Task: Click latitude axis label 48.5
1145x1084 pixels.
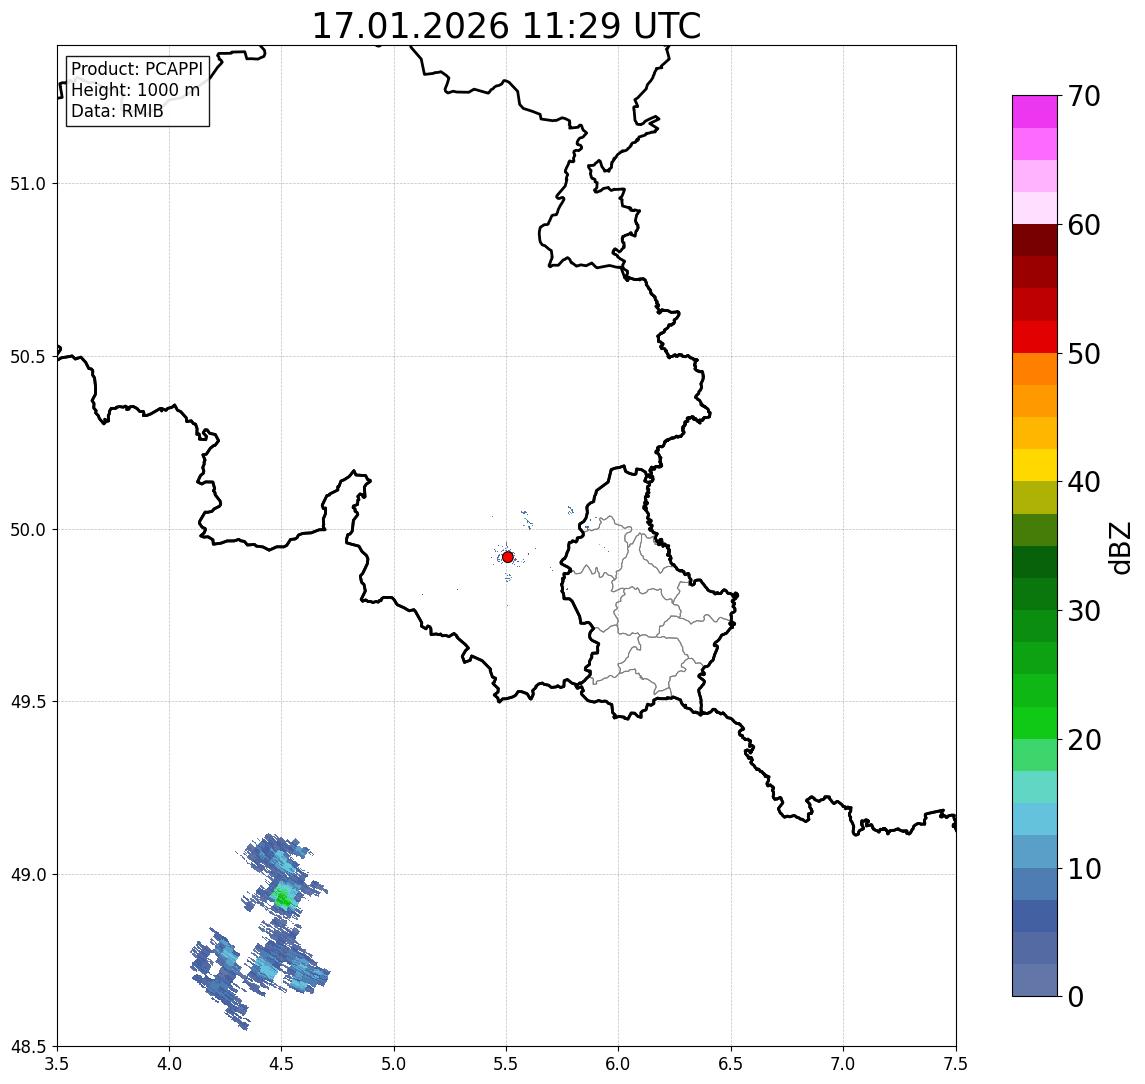Action: pyautogui.click(x=28, y=1047)
